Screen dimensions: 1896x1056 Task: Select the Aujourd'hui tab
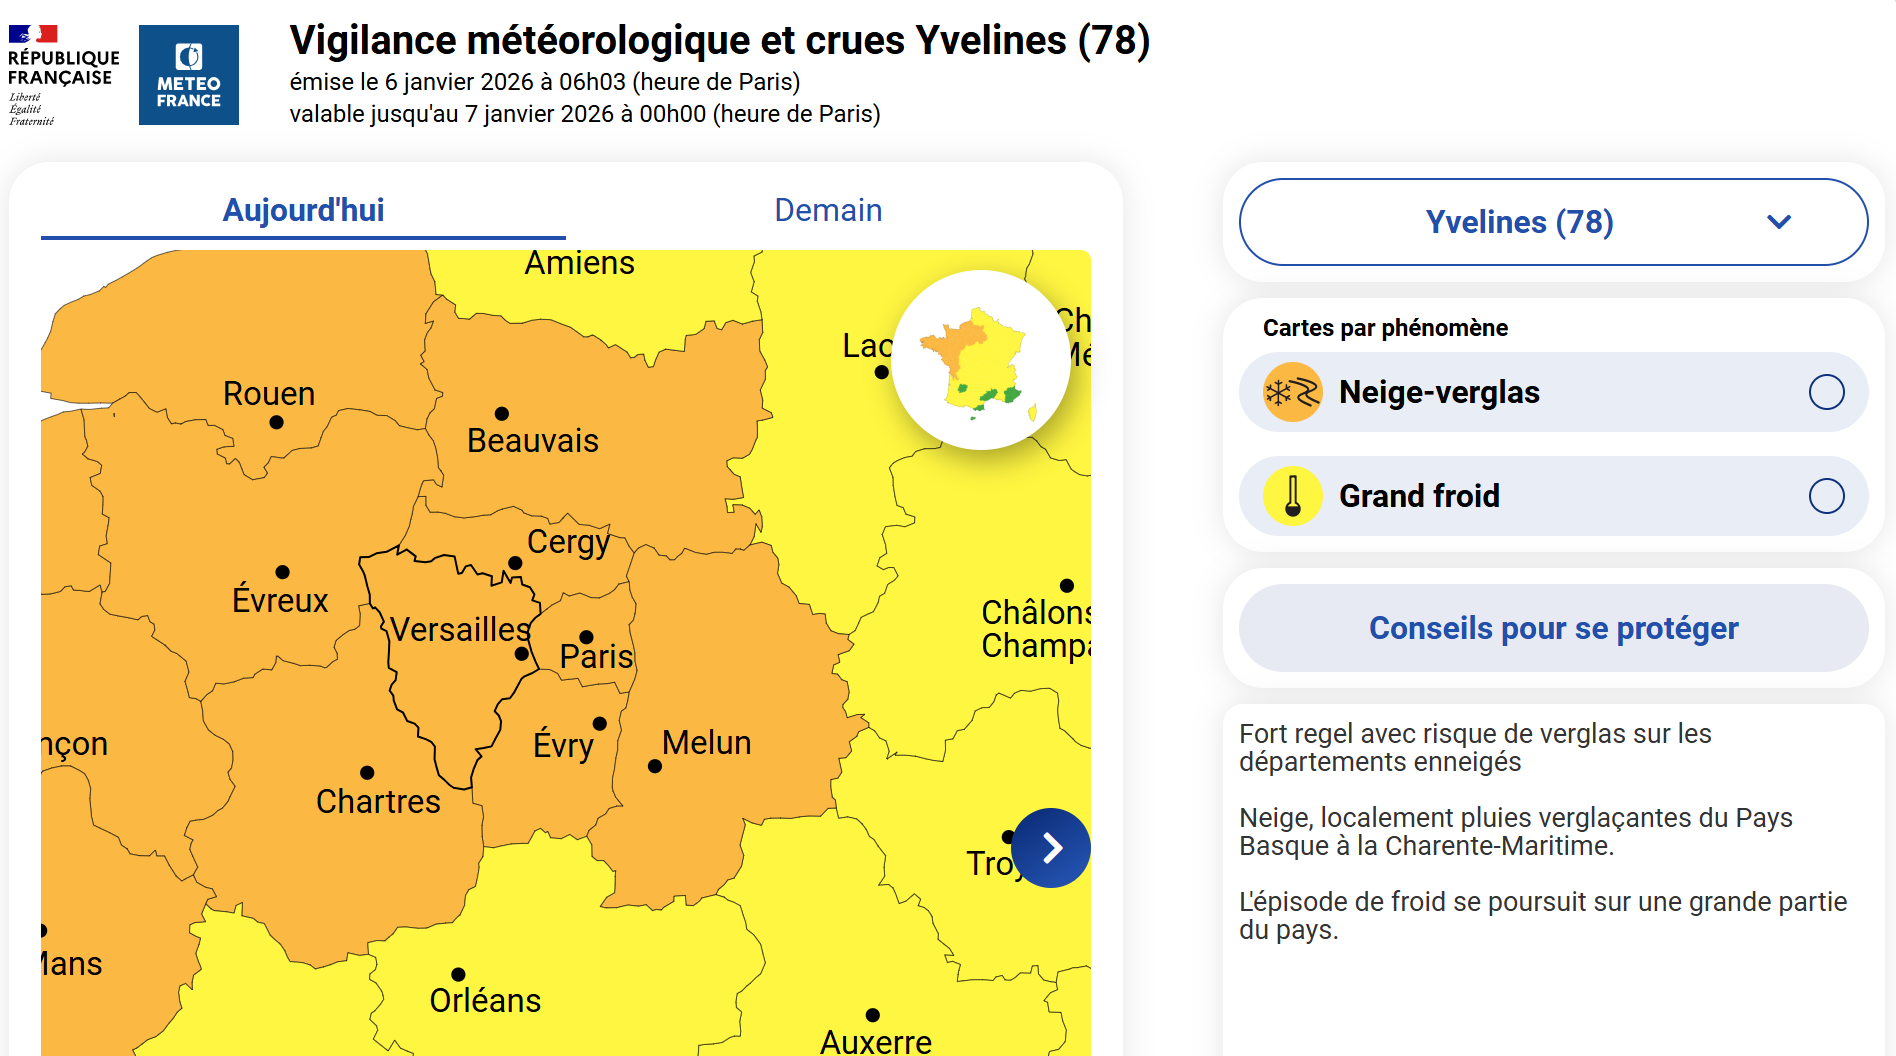coord(303,210)
